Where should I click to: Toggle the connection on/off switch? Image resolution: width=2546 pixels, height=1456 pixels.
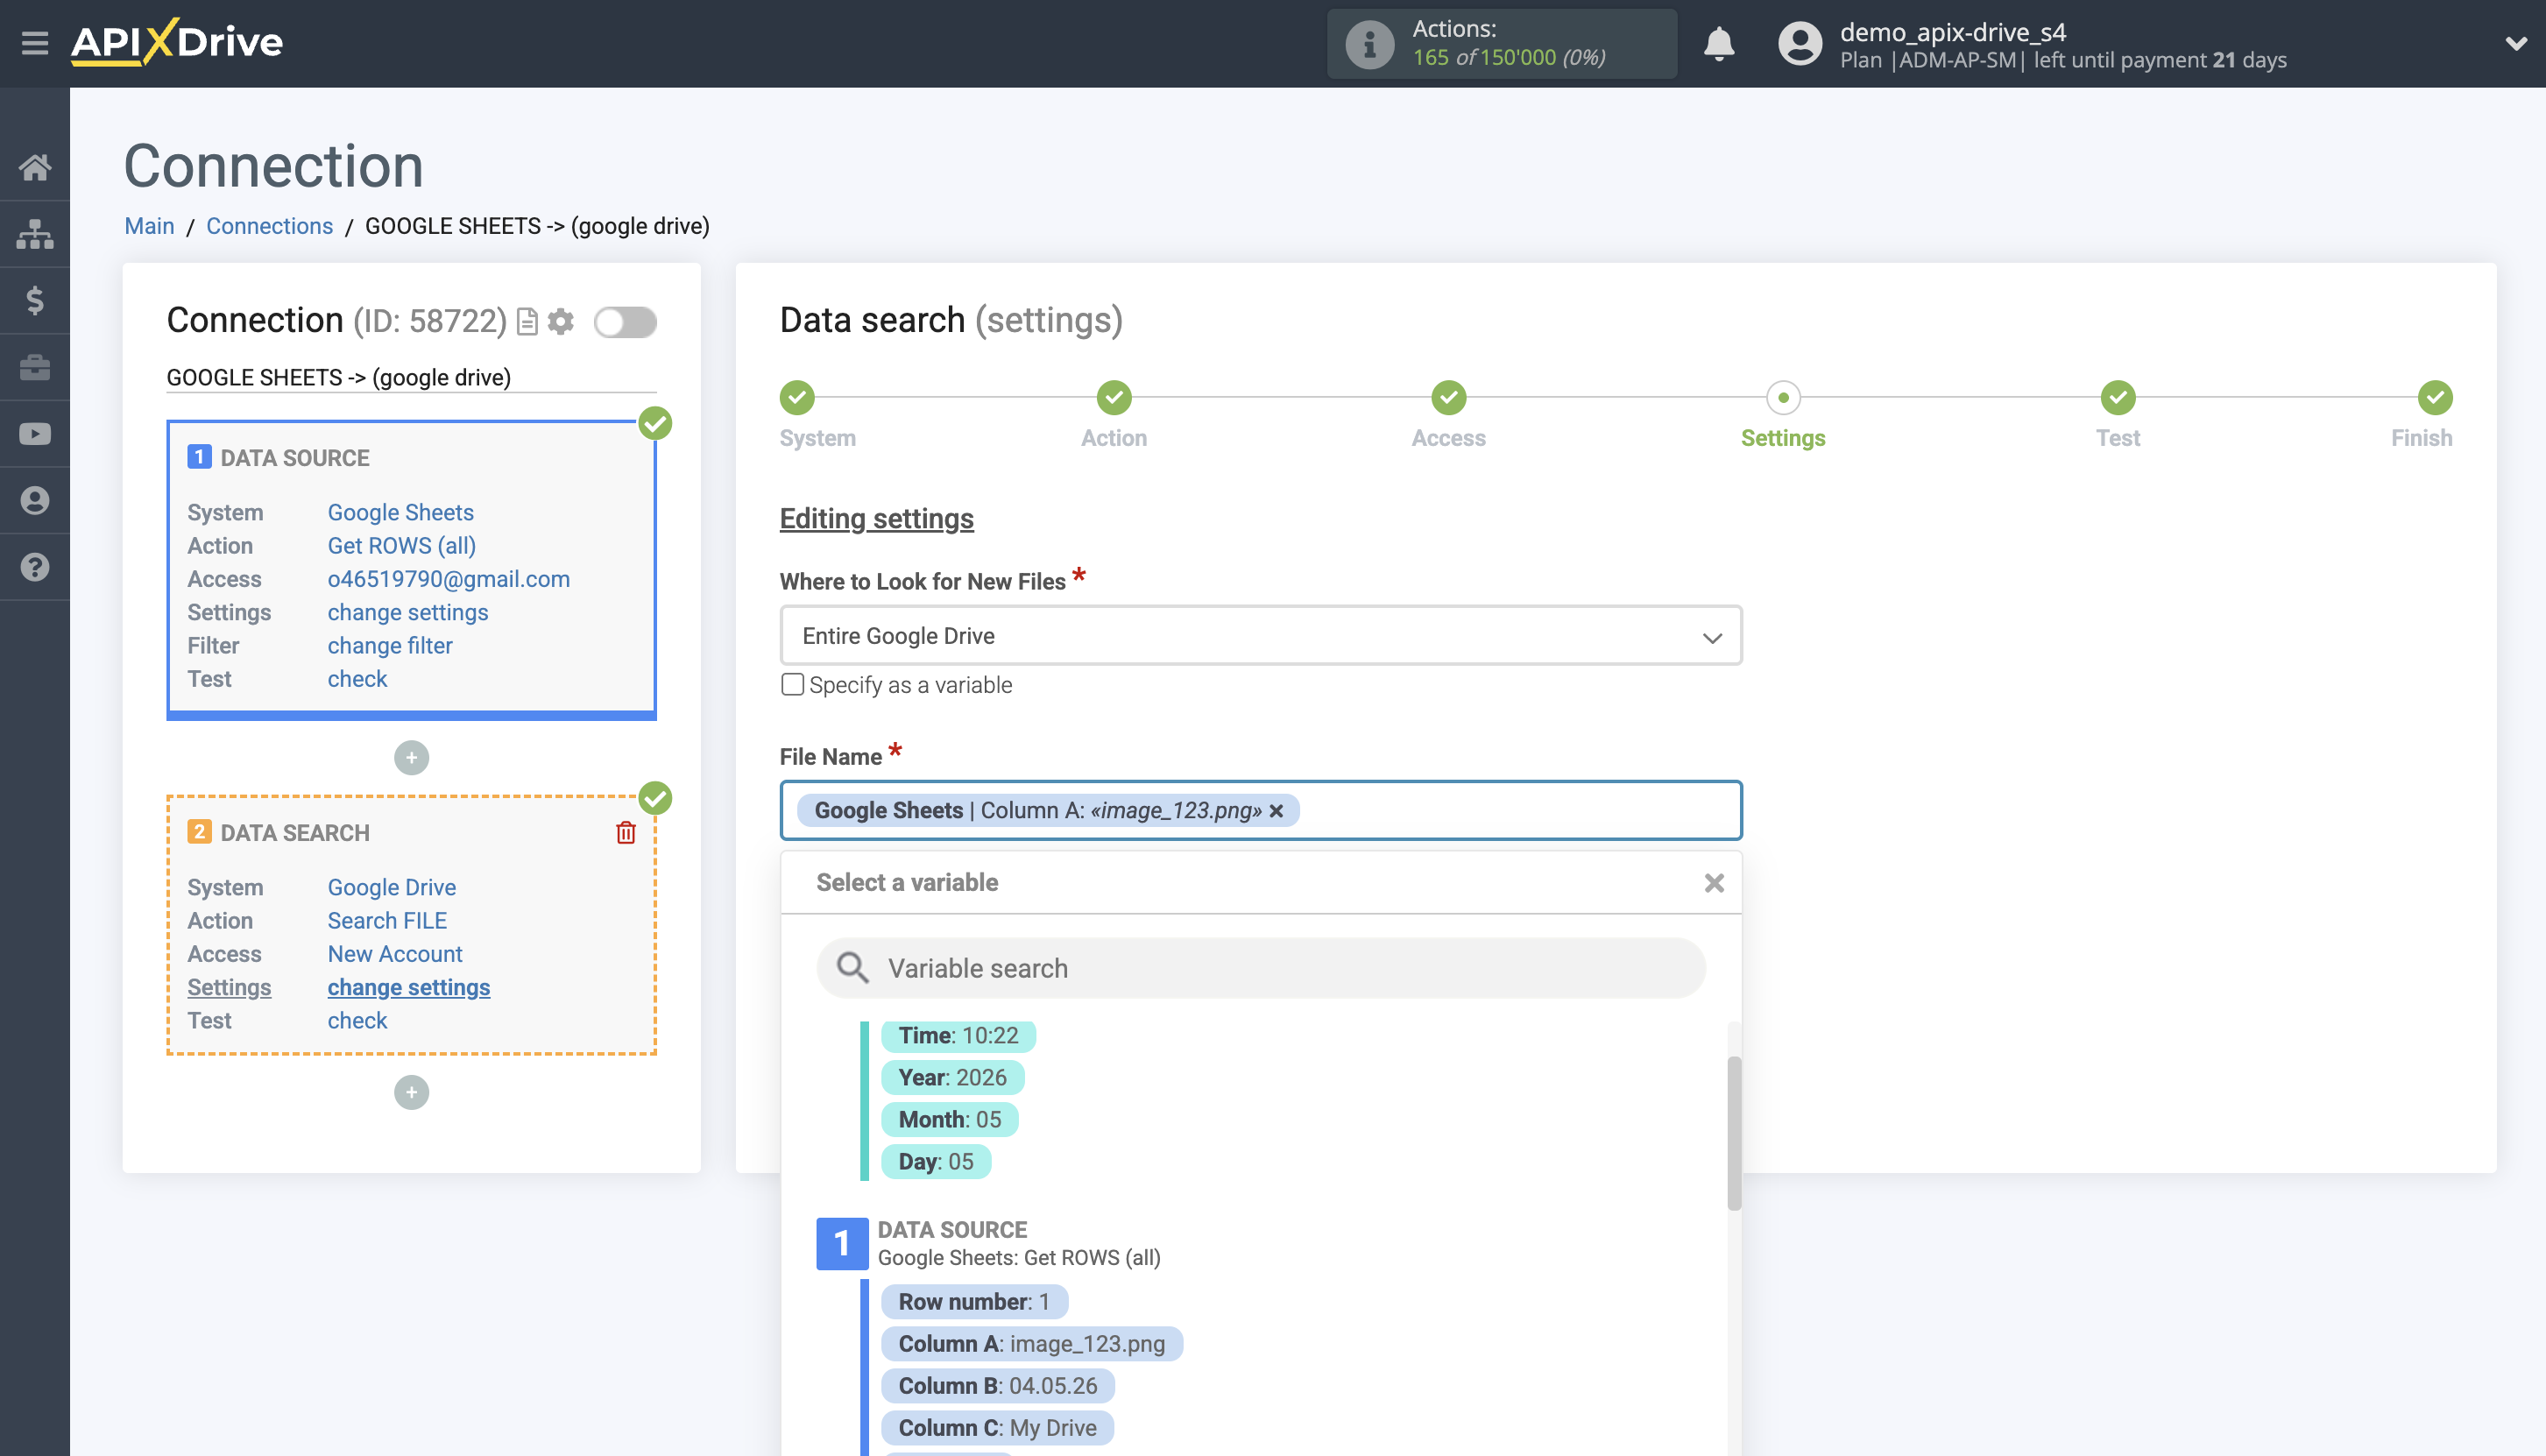[x=625, y=322]
